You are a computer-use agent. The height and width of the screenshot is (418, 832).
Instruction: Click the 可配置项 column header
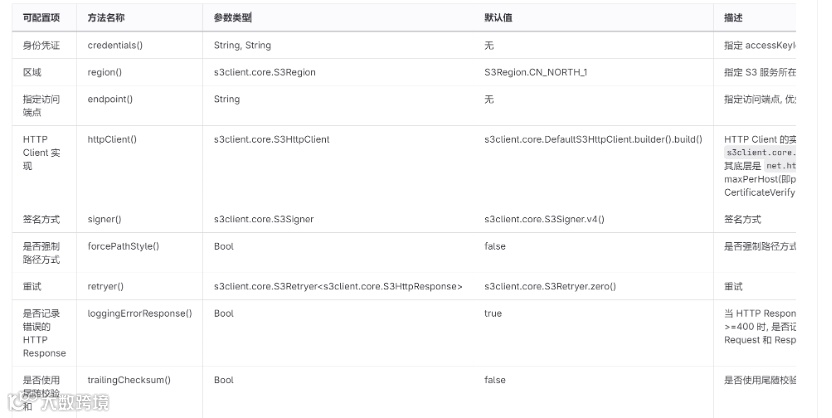point(40,18)
